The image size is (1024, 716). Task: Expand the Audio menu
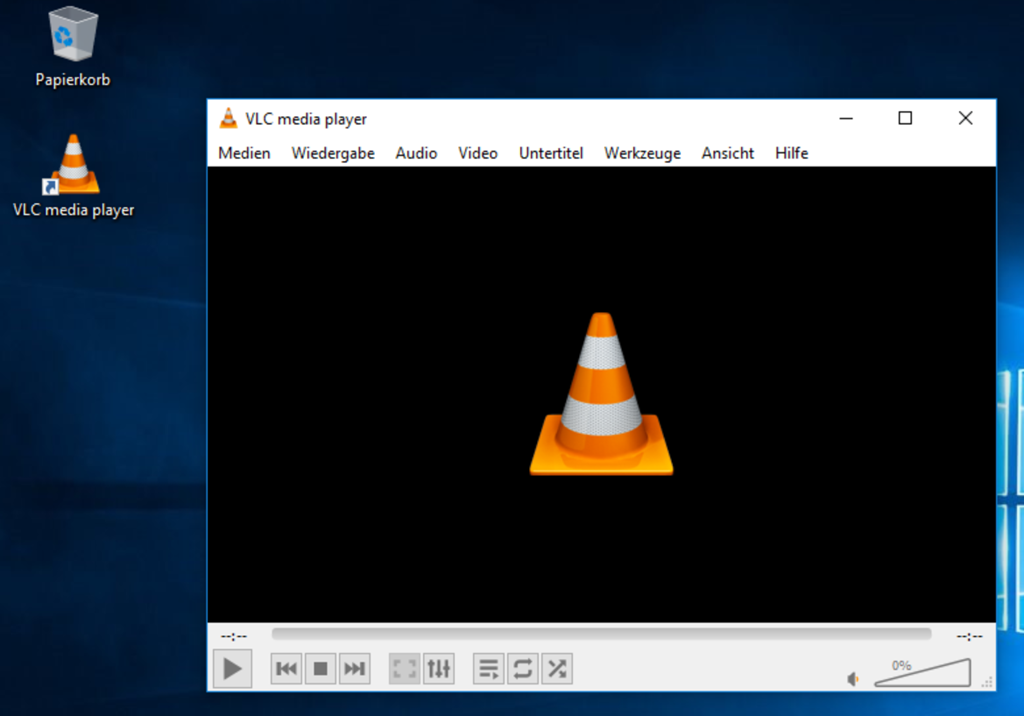pyautogui.click(x=416, y=153)
